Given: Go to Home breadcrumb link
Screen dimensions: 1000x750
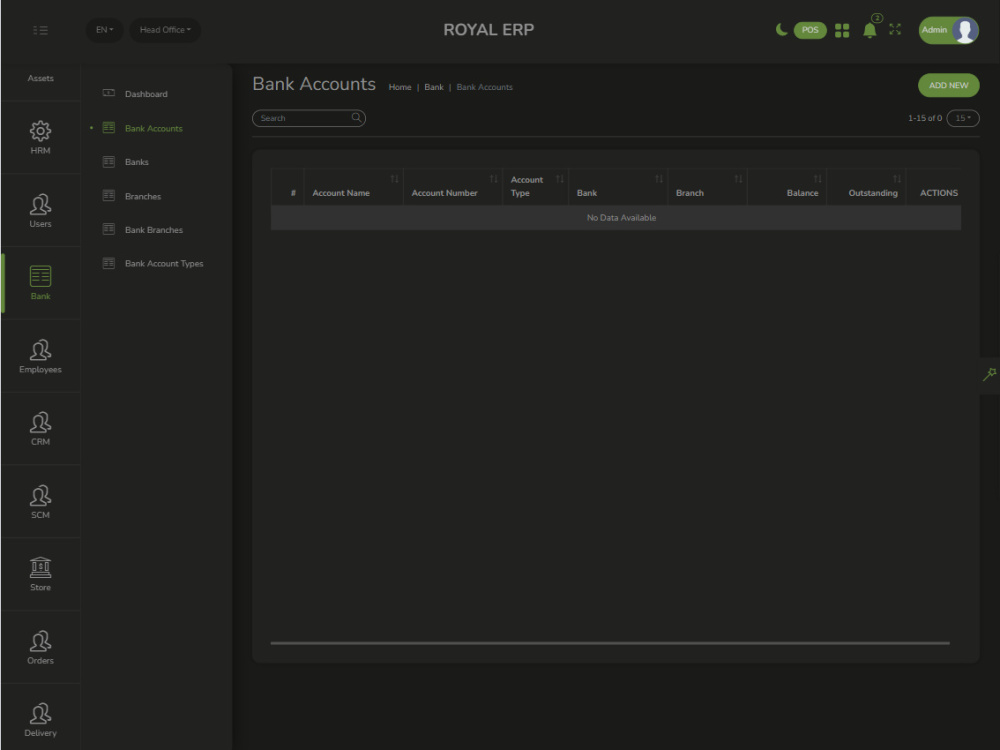Looking at the screenshot, I should click(x=400, y=87).
